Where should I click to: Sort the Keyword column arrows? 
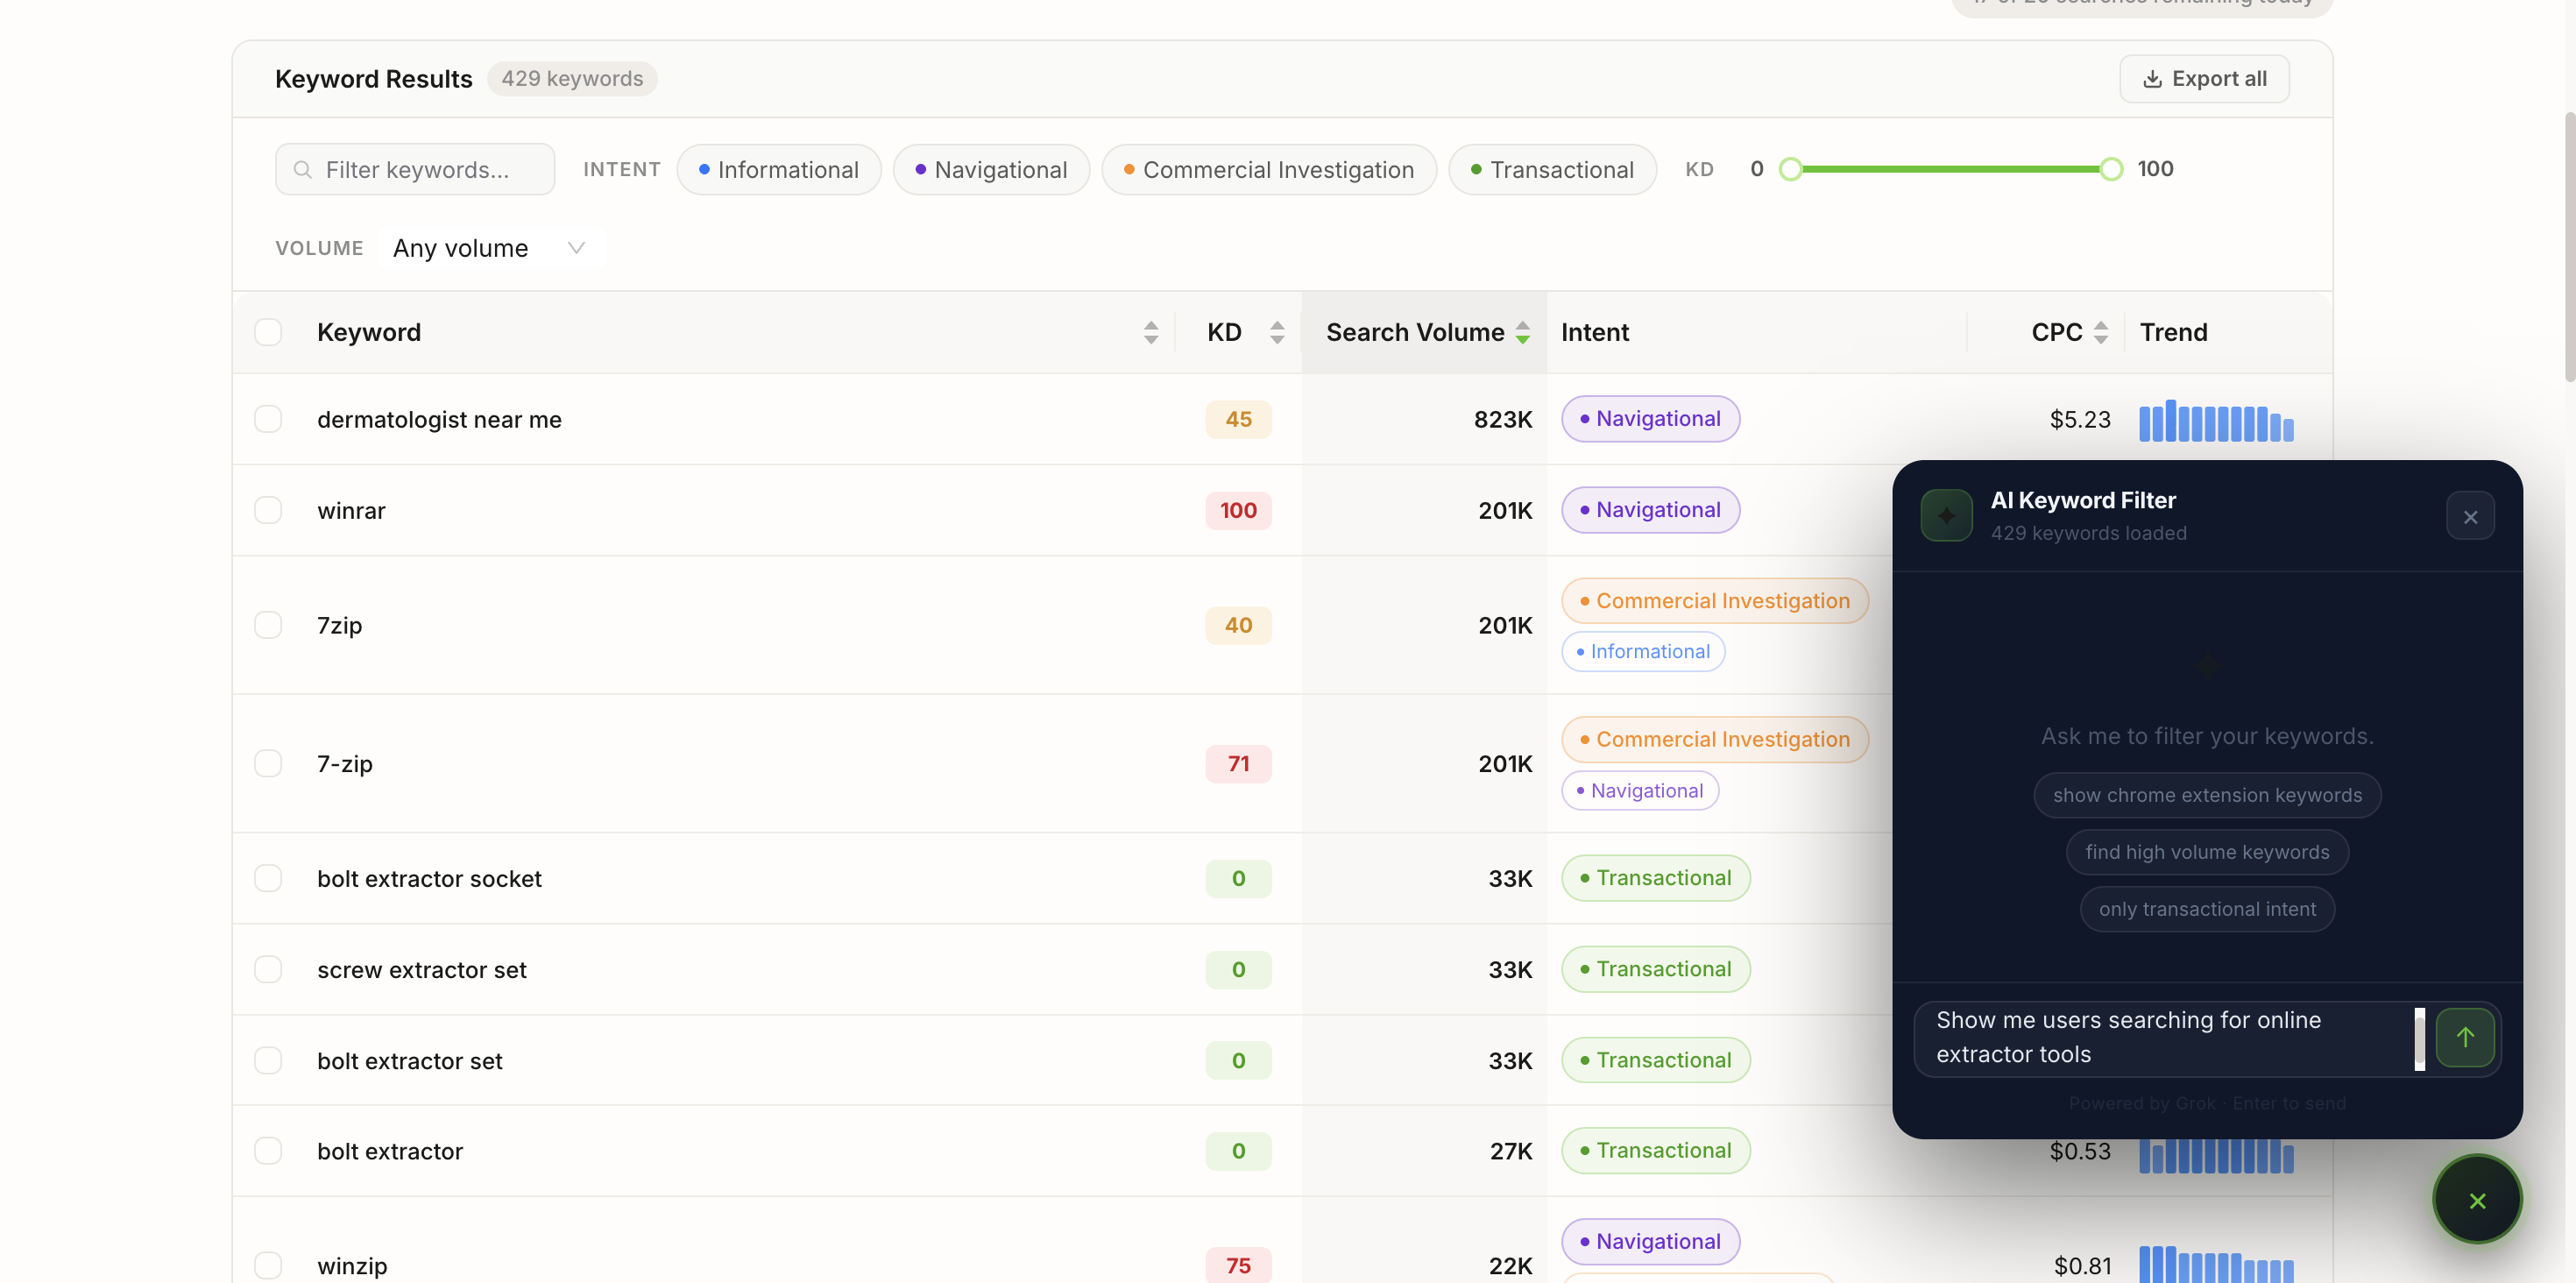(1151, 332)
